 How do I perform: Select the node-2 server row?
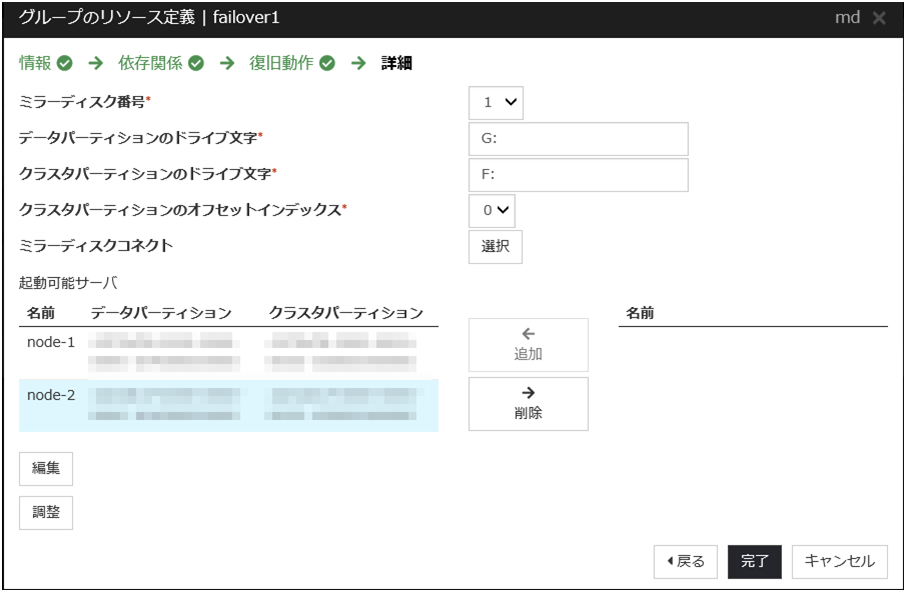tap(228, 405)
